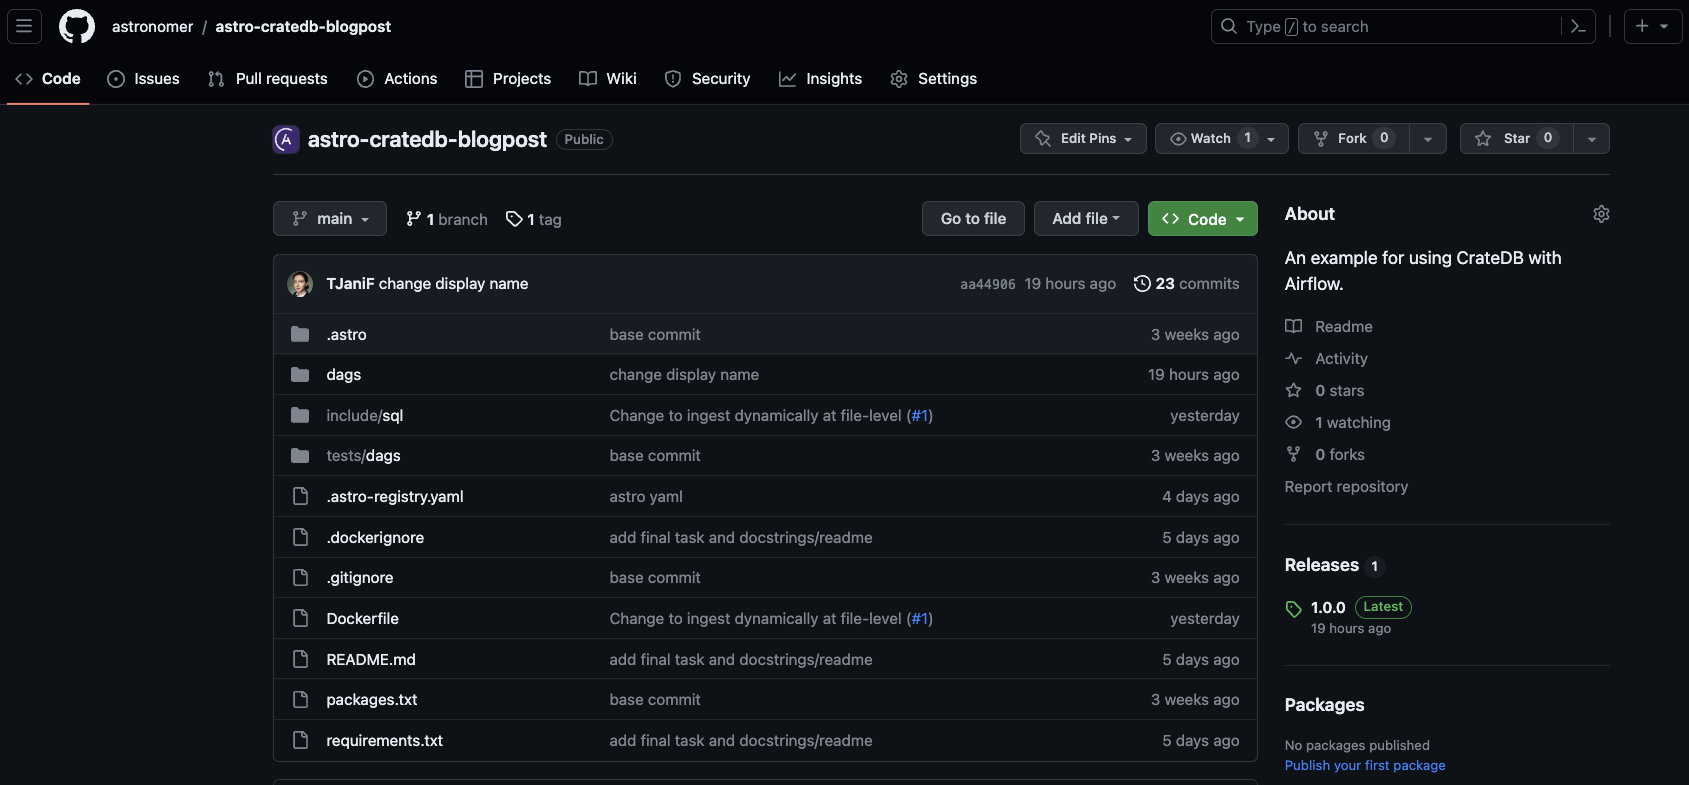Screen dimensions: 1689x785
Task: Click the astro-cratedb-blogpost repository avatar icon
Action: click(x=286, y=139)
